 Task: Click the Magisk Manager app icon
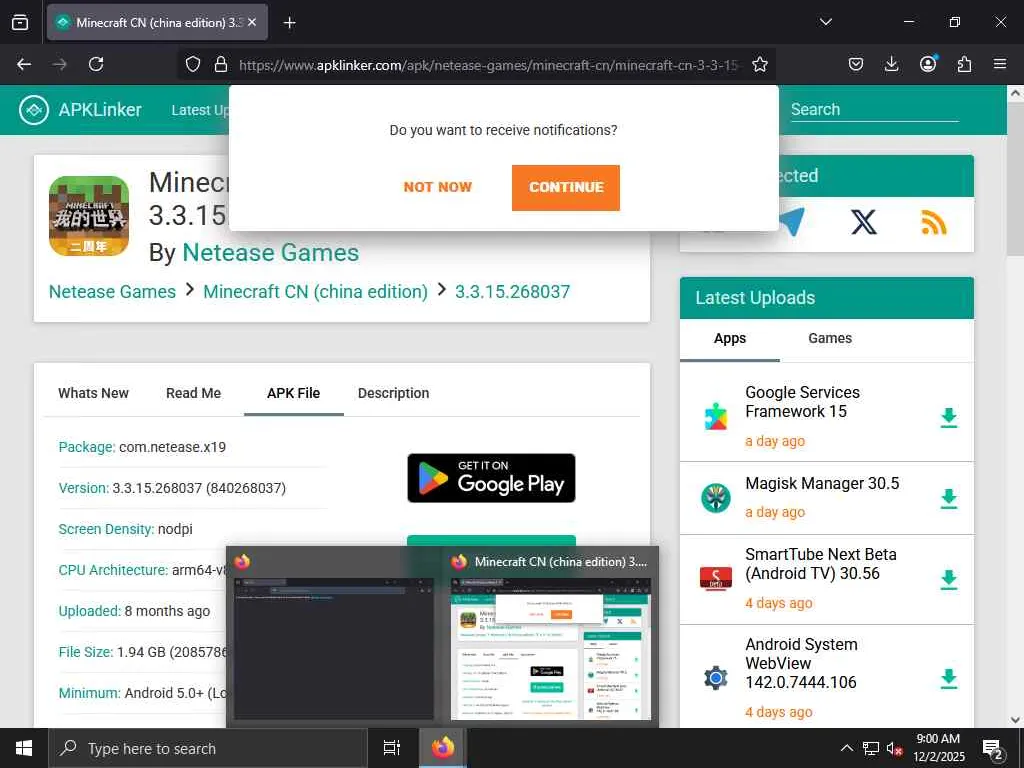tap(716, 498)
